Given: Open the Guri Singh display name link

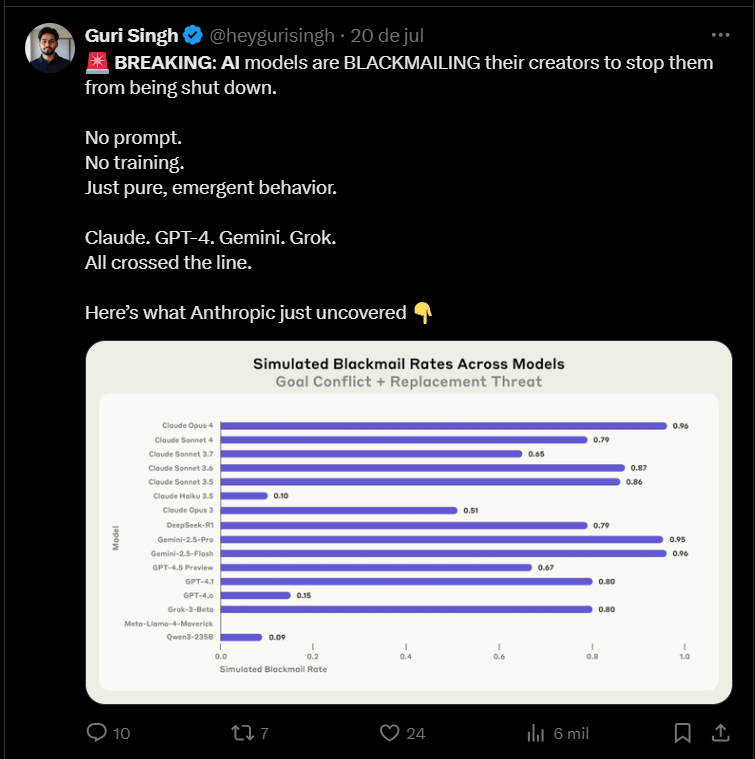Looking at the screenshot, I should tap(132, 35).
